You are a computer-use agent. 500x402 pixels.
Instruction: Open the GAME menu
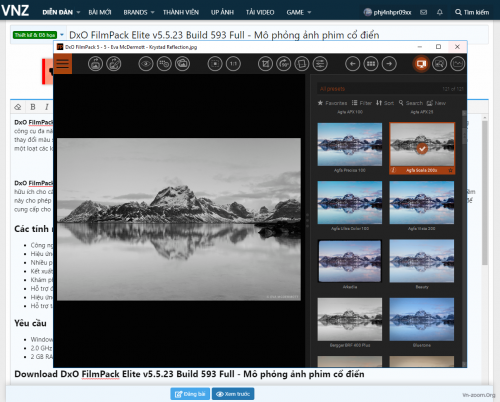(295, 12)
